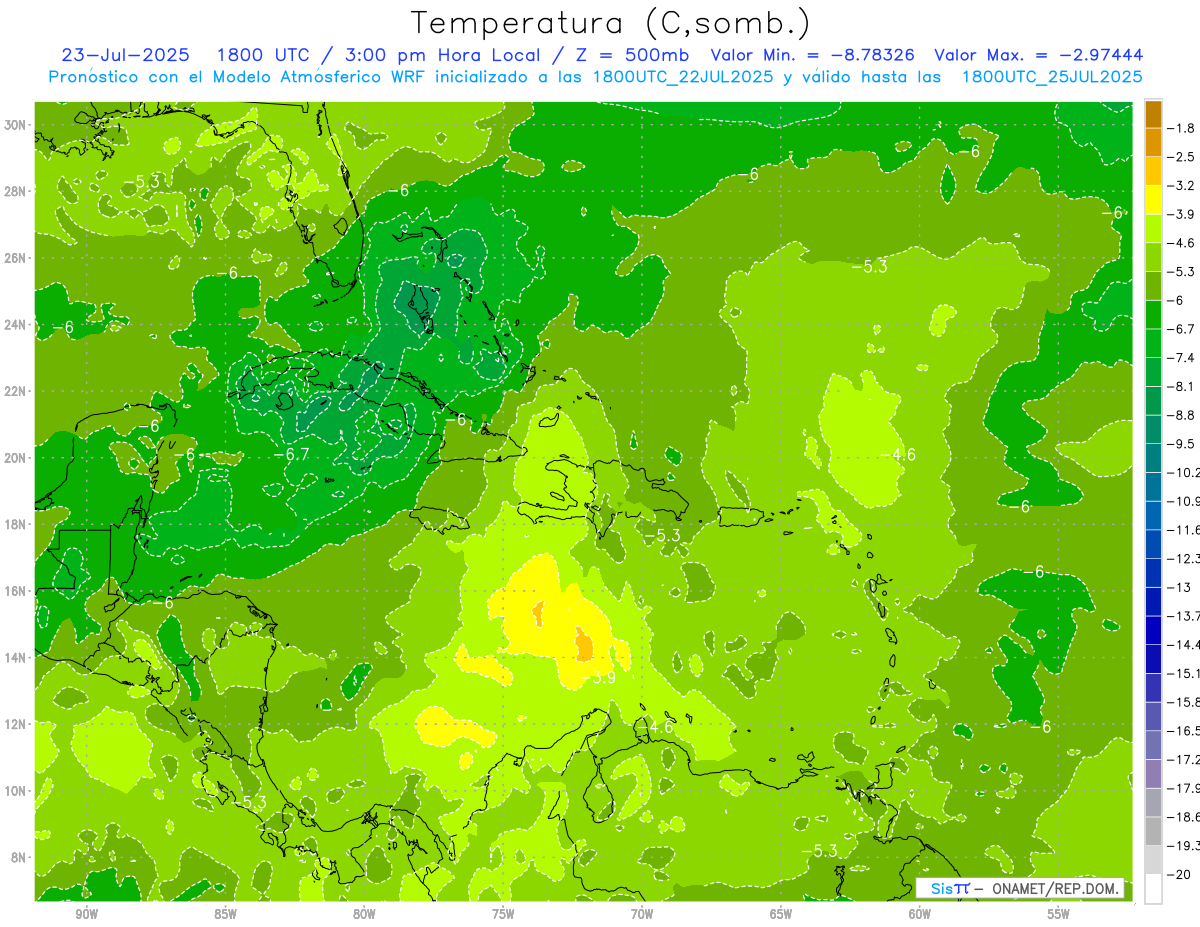Click the '24N' latitude axis label

[x=15, y=325]
